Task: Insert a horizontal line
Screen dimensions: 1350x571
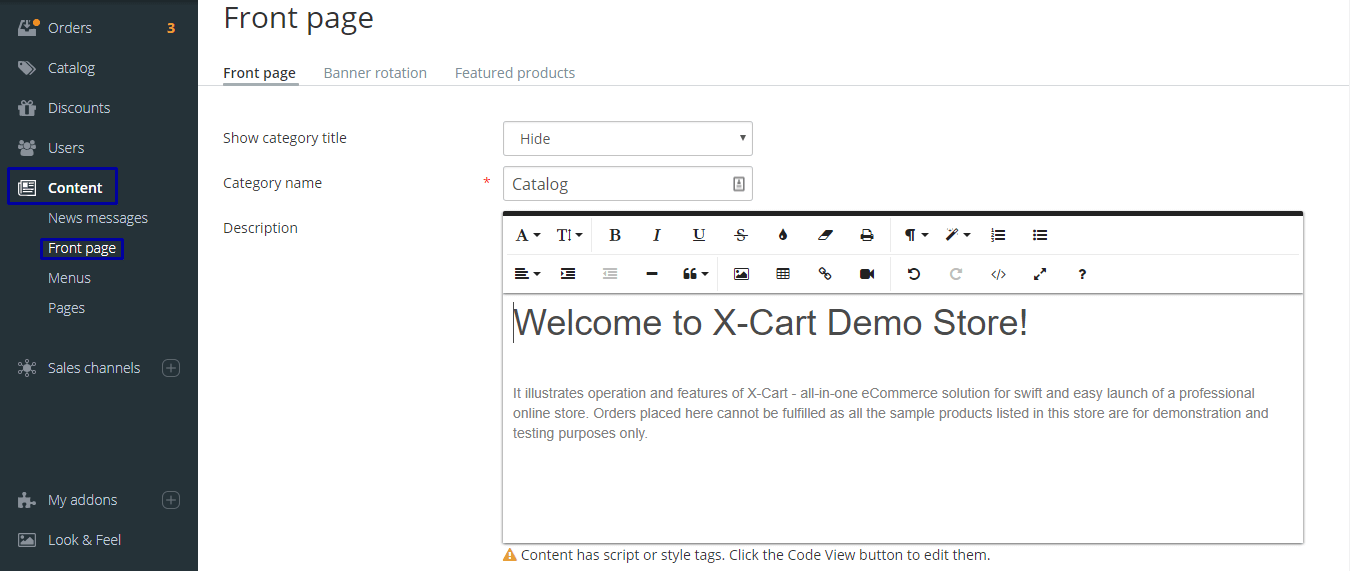Action: click(652, 274)
